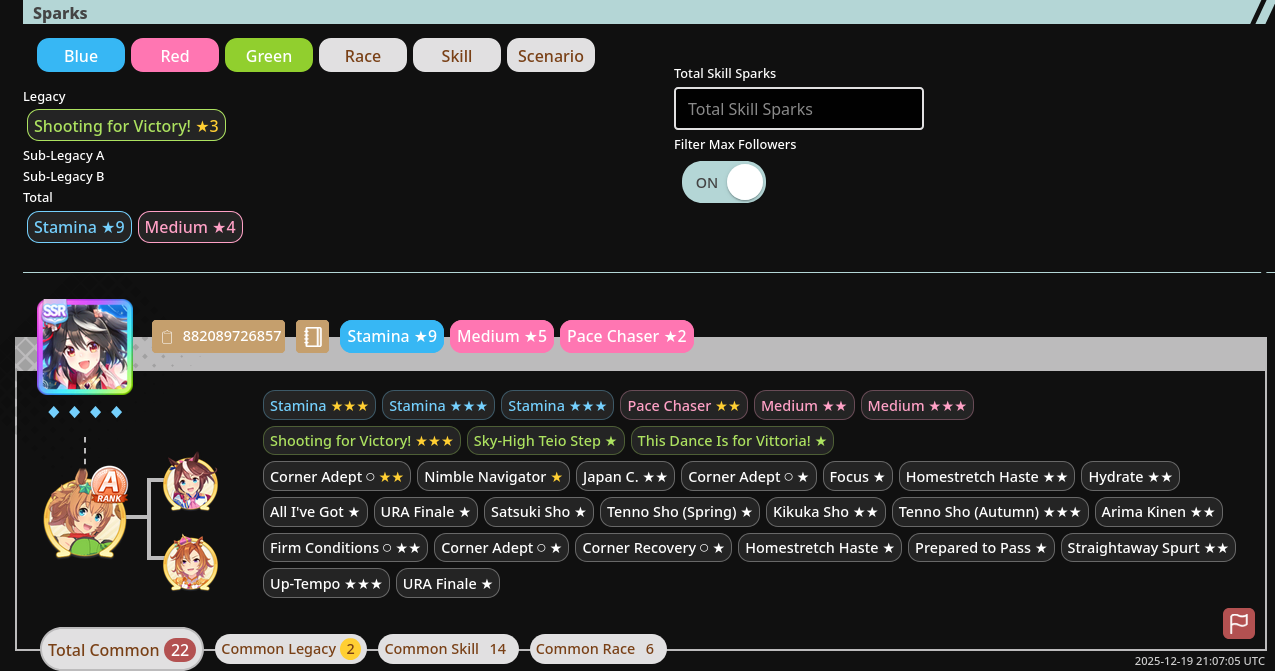Click the Prepared to Pass ★ chip

coord(981,548)
